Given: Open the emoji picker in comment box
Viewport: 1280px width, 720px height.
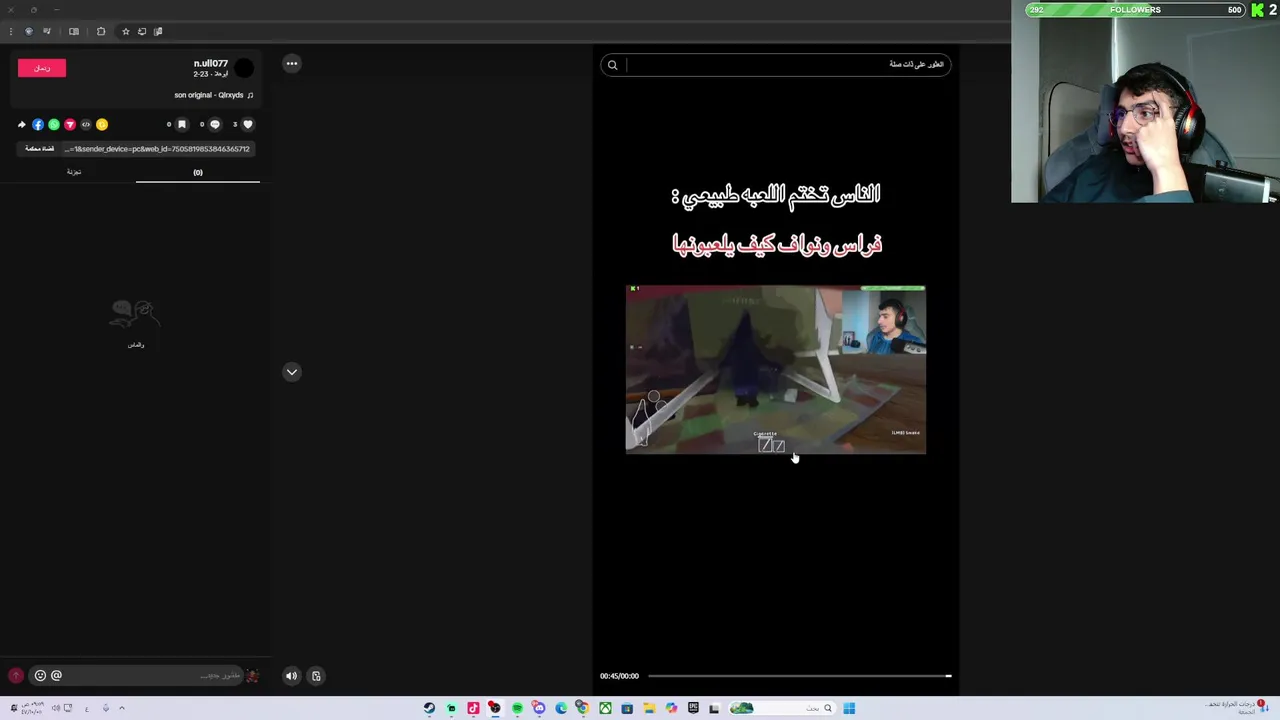Looking at the screenshot, I should coord(40,676).
